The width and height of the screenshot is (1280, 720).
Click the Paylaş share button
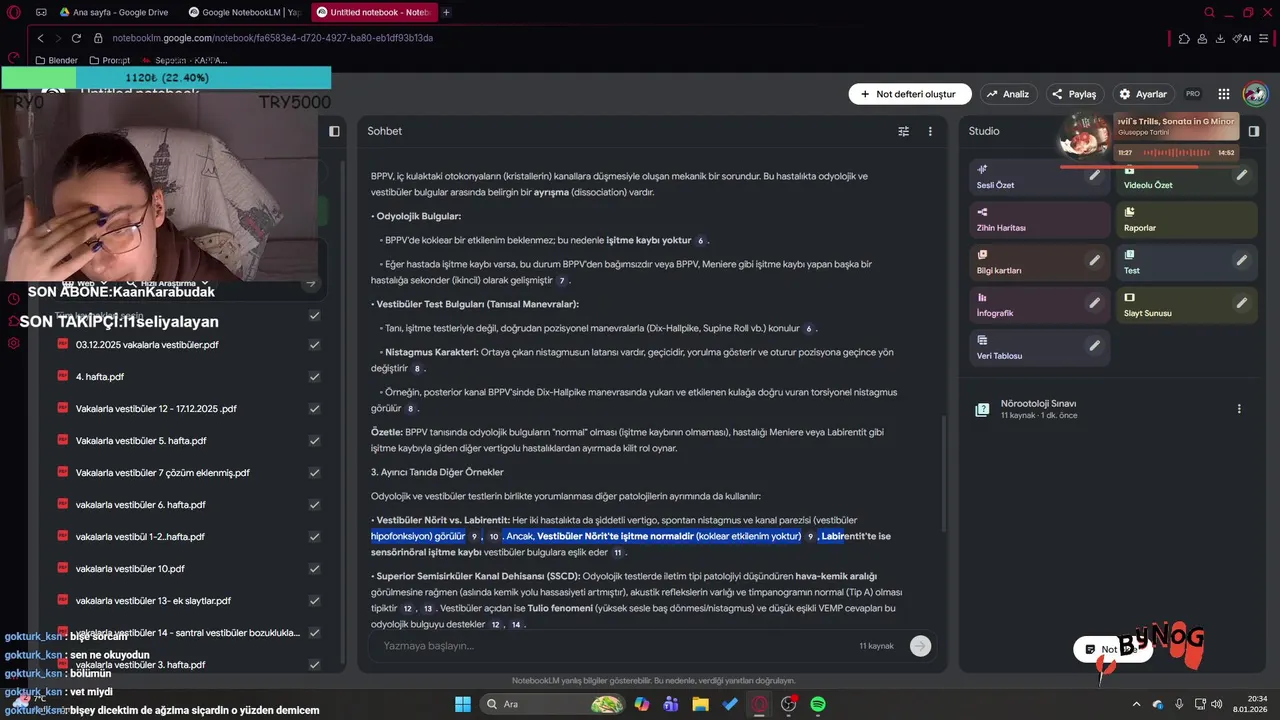[1074, 94]
